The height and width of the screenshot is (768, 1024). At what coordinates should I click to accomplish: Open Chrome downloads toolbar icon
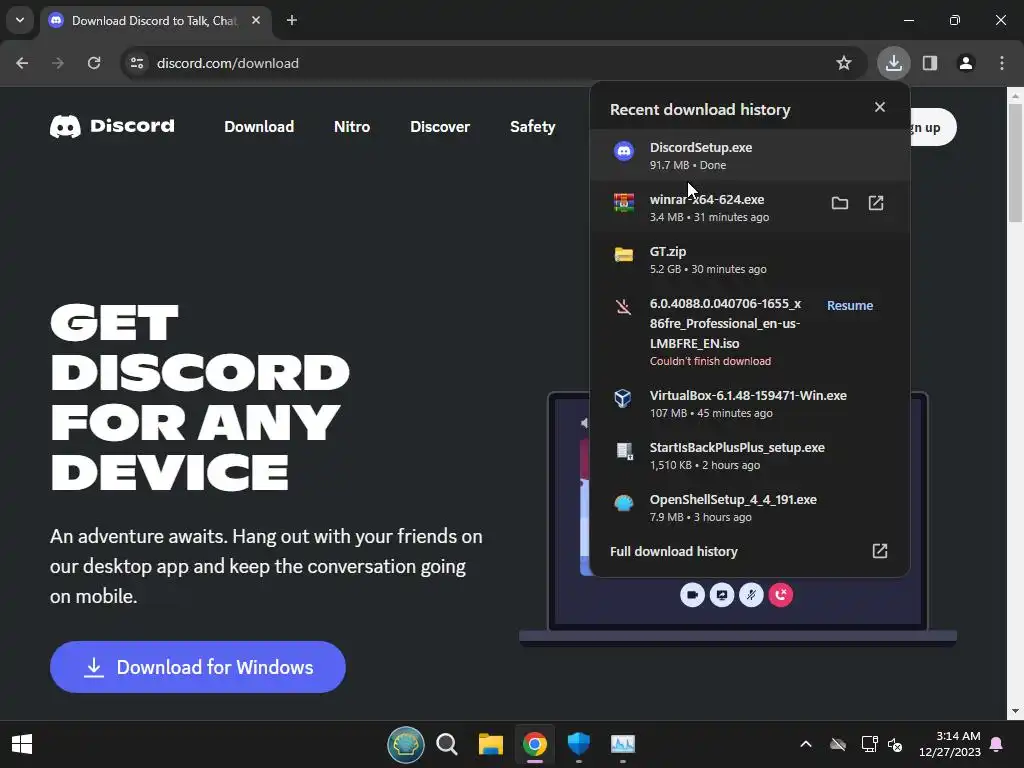click(893, 63)
